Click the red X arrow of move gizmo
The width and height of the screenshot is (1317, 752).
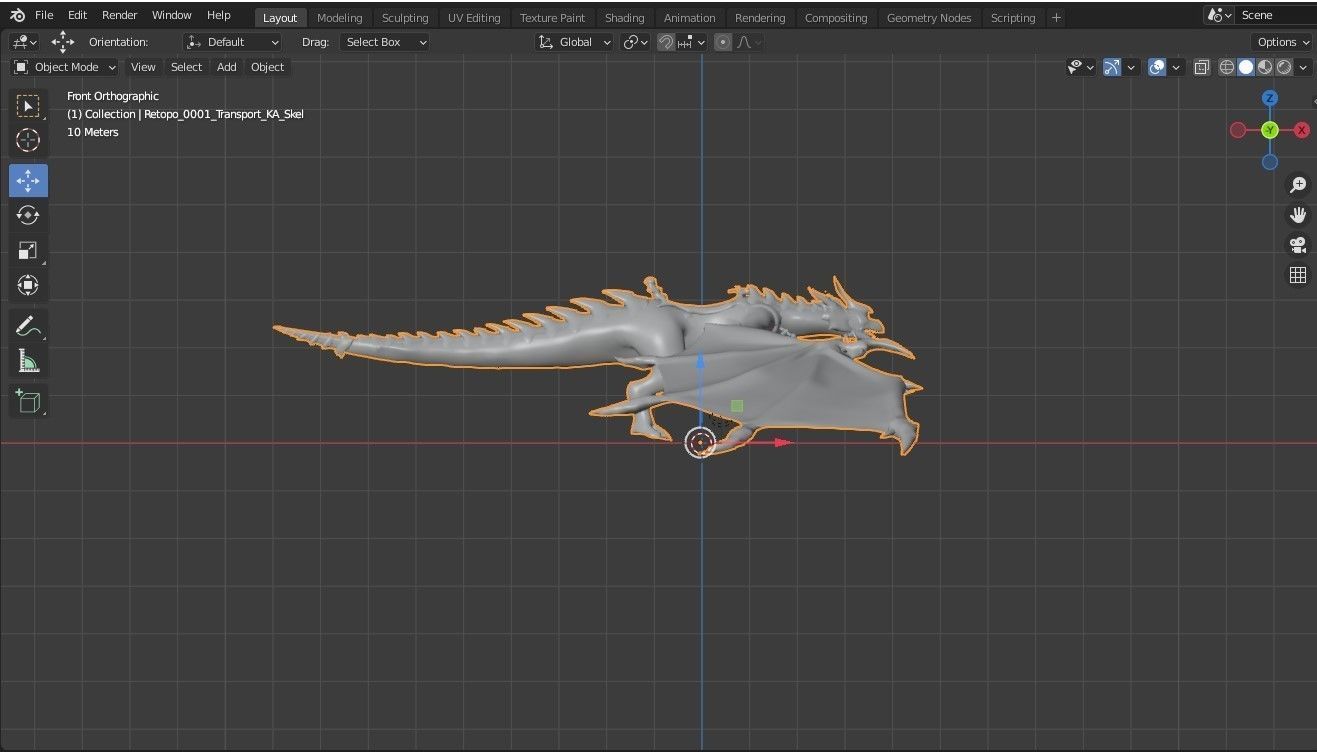click(782, 442)
